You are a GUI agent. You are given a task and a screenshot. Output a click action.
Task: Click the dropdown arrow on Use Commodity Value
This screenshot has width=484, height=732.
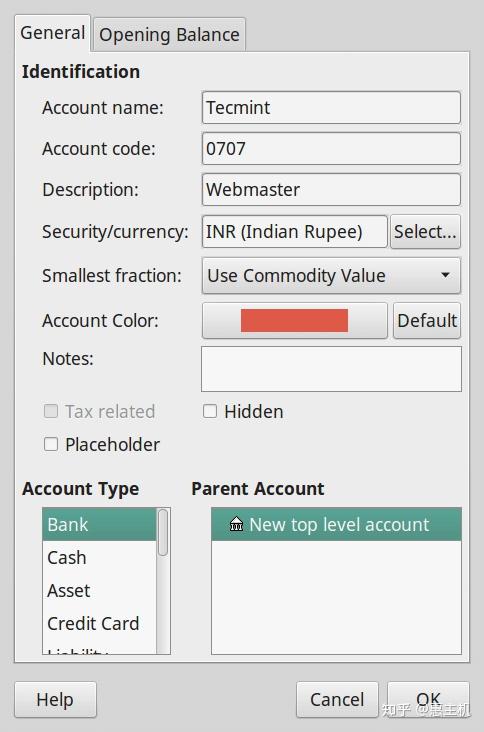445,275
